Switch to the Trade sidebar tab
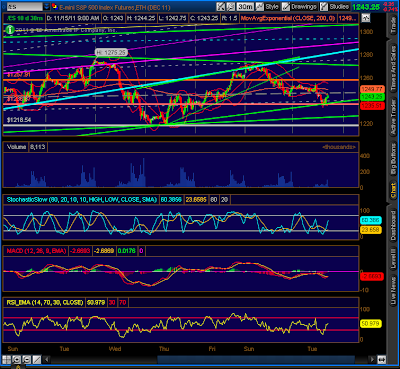 pos(394,25)
